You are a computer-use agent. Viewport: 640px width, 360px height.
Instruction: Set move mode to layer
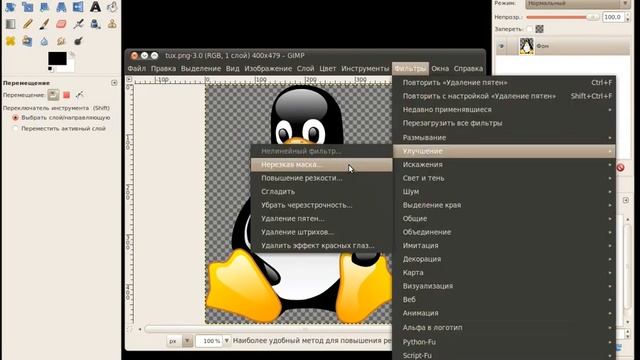(53, 95)
